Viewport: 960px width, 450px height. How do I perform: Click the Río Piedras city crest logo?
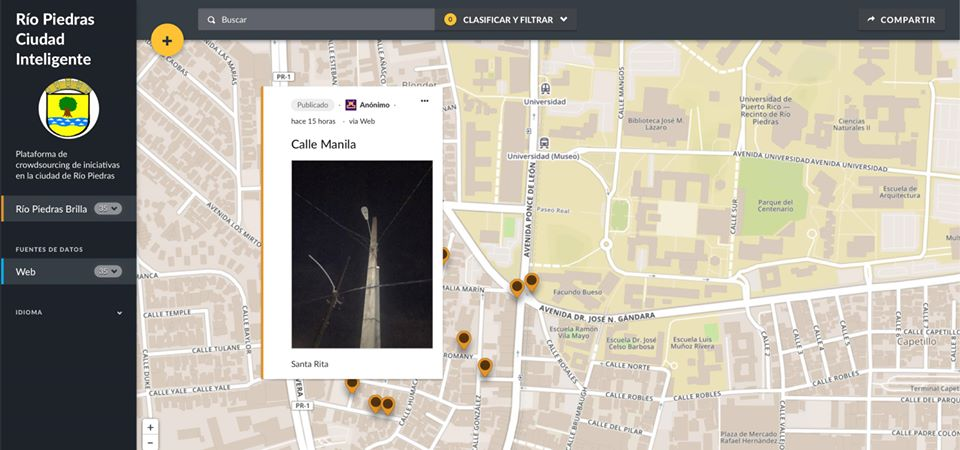click(x=69, y=108)
